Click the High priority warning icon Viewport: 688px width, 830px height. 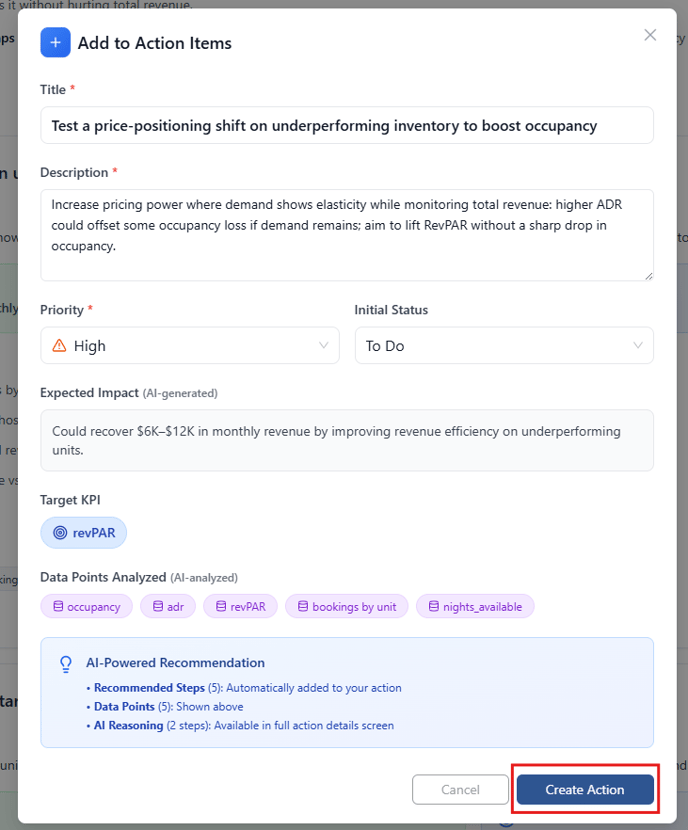tap(59, 346)
